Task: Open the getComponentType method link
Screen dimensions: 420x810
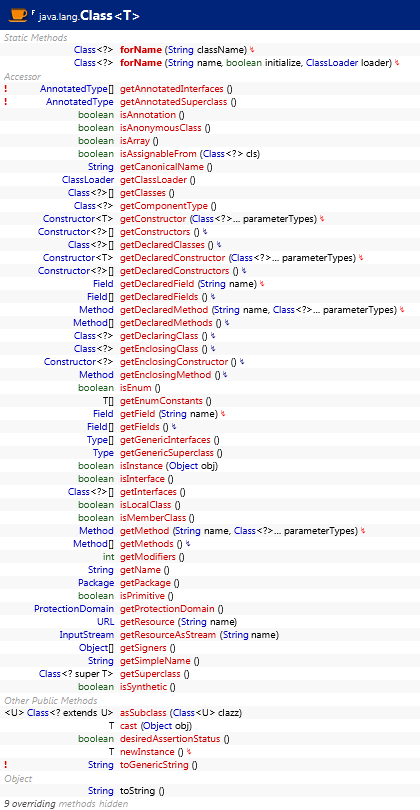Action: click(x=164, y=206)
